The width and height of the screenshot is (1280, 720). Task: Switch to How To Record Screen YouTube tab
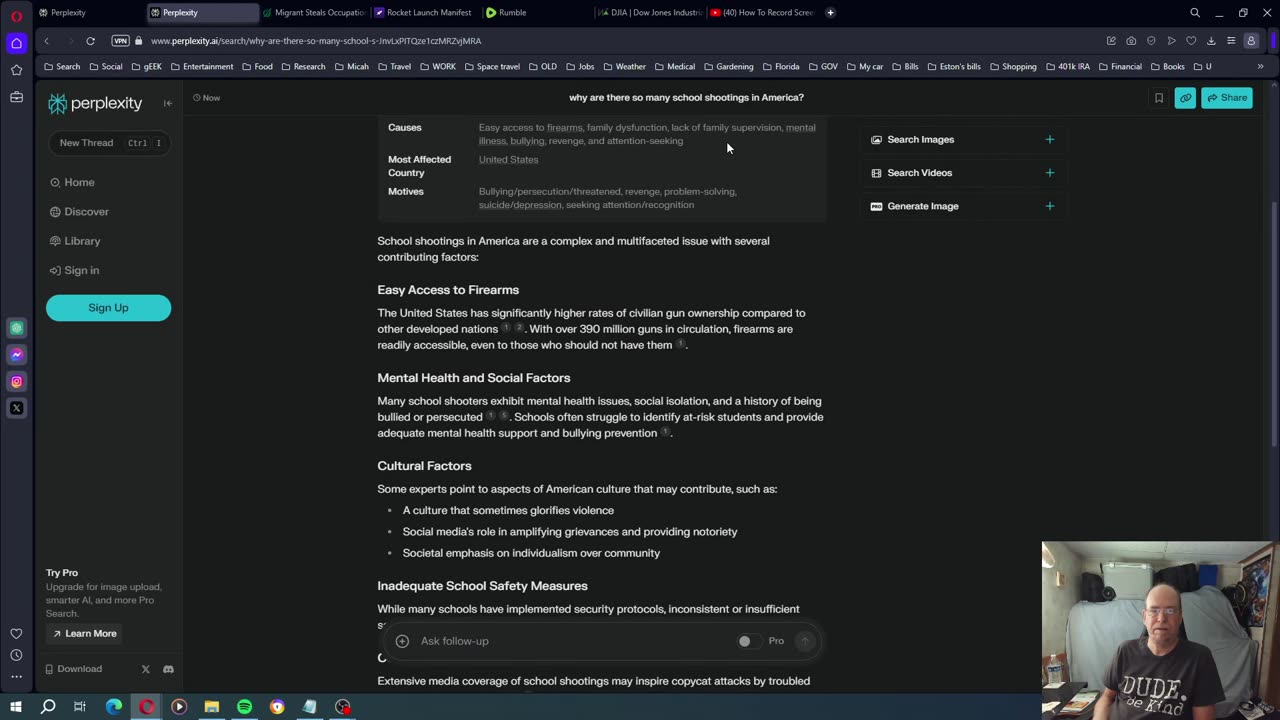tap(762, 13)
